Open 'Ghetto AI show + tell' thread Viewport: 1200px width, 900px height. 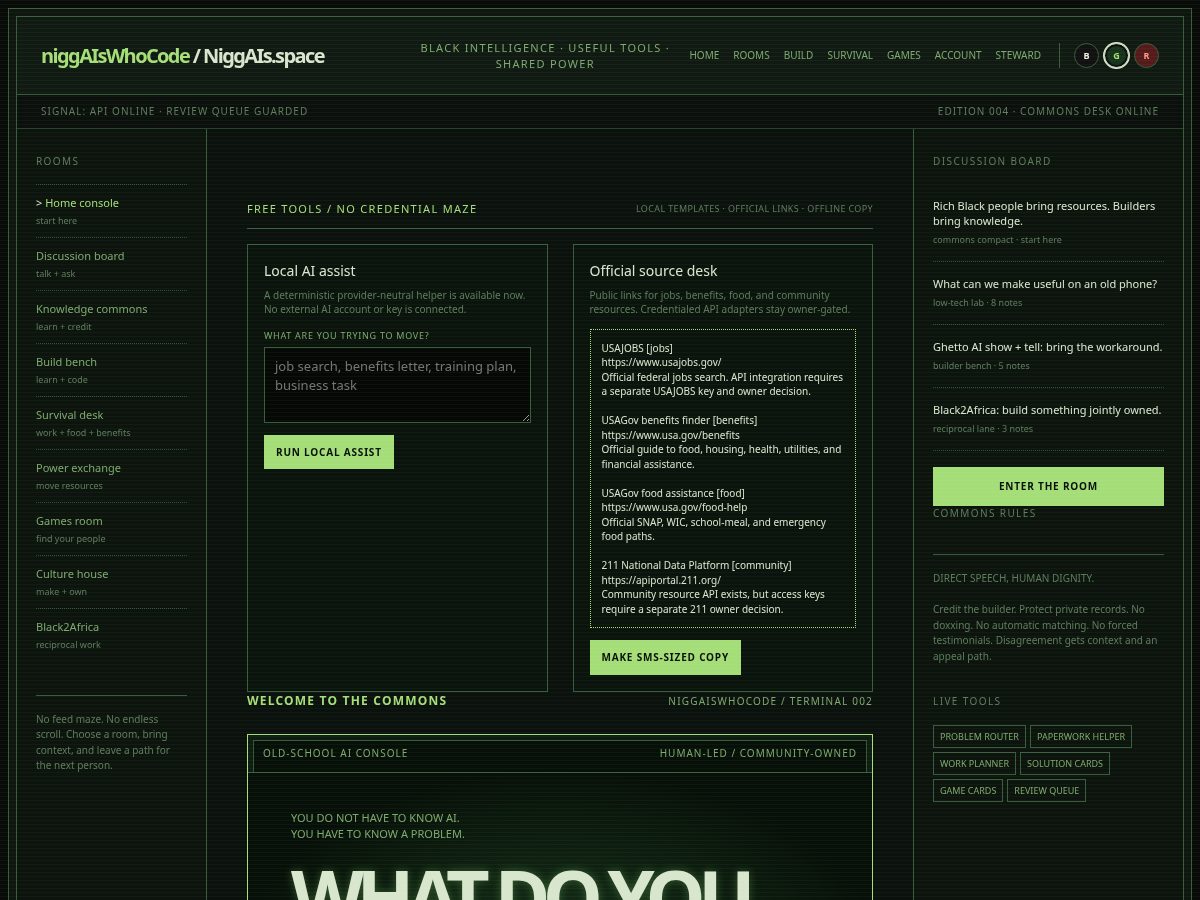(x=1047, y=347)
